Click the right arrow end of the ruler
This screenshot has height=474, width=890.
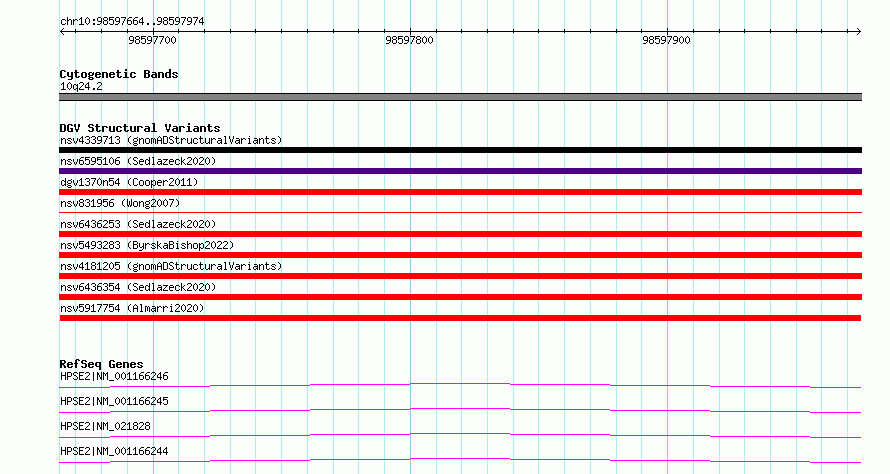(858, 32)
